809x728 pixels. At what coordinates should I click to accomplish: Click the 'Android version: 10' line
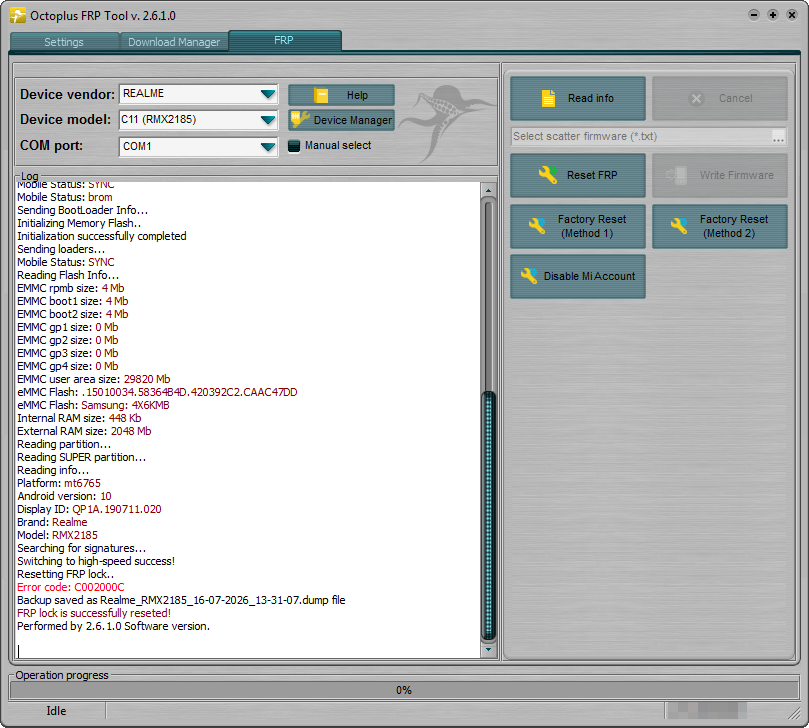tap(64, 496)
